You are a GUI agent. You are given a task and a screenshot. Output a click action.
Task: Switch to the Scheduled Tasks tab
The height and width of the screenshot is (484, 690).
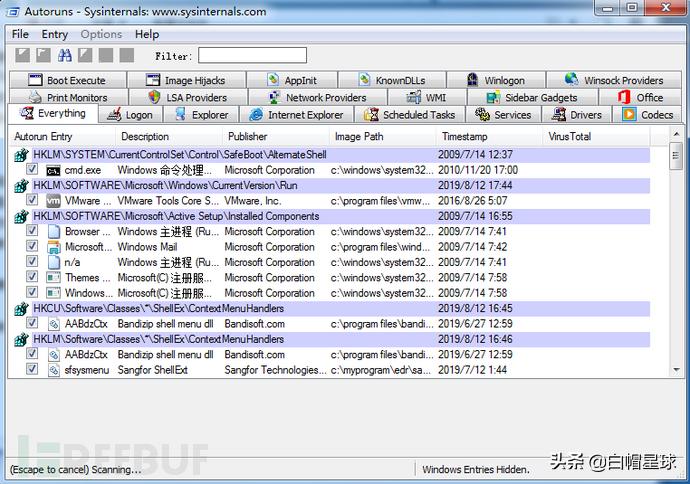(410, 115)
